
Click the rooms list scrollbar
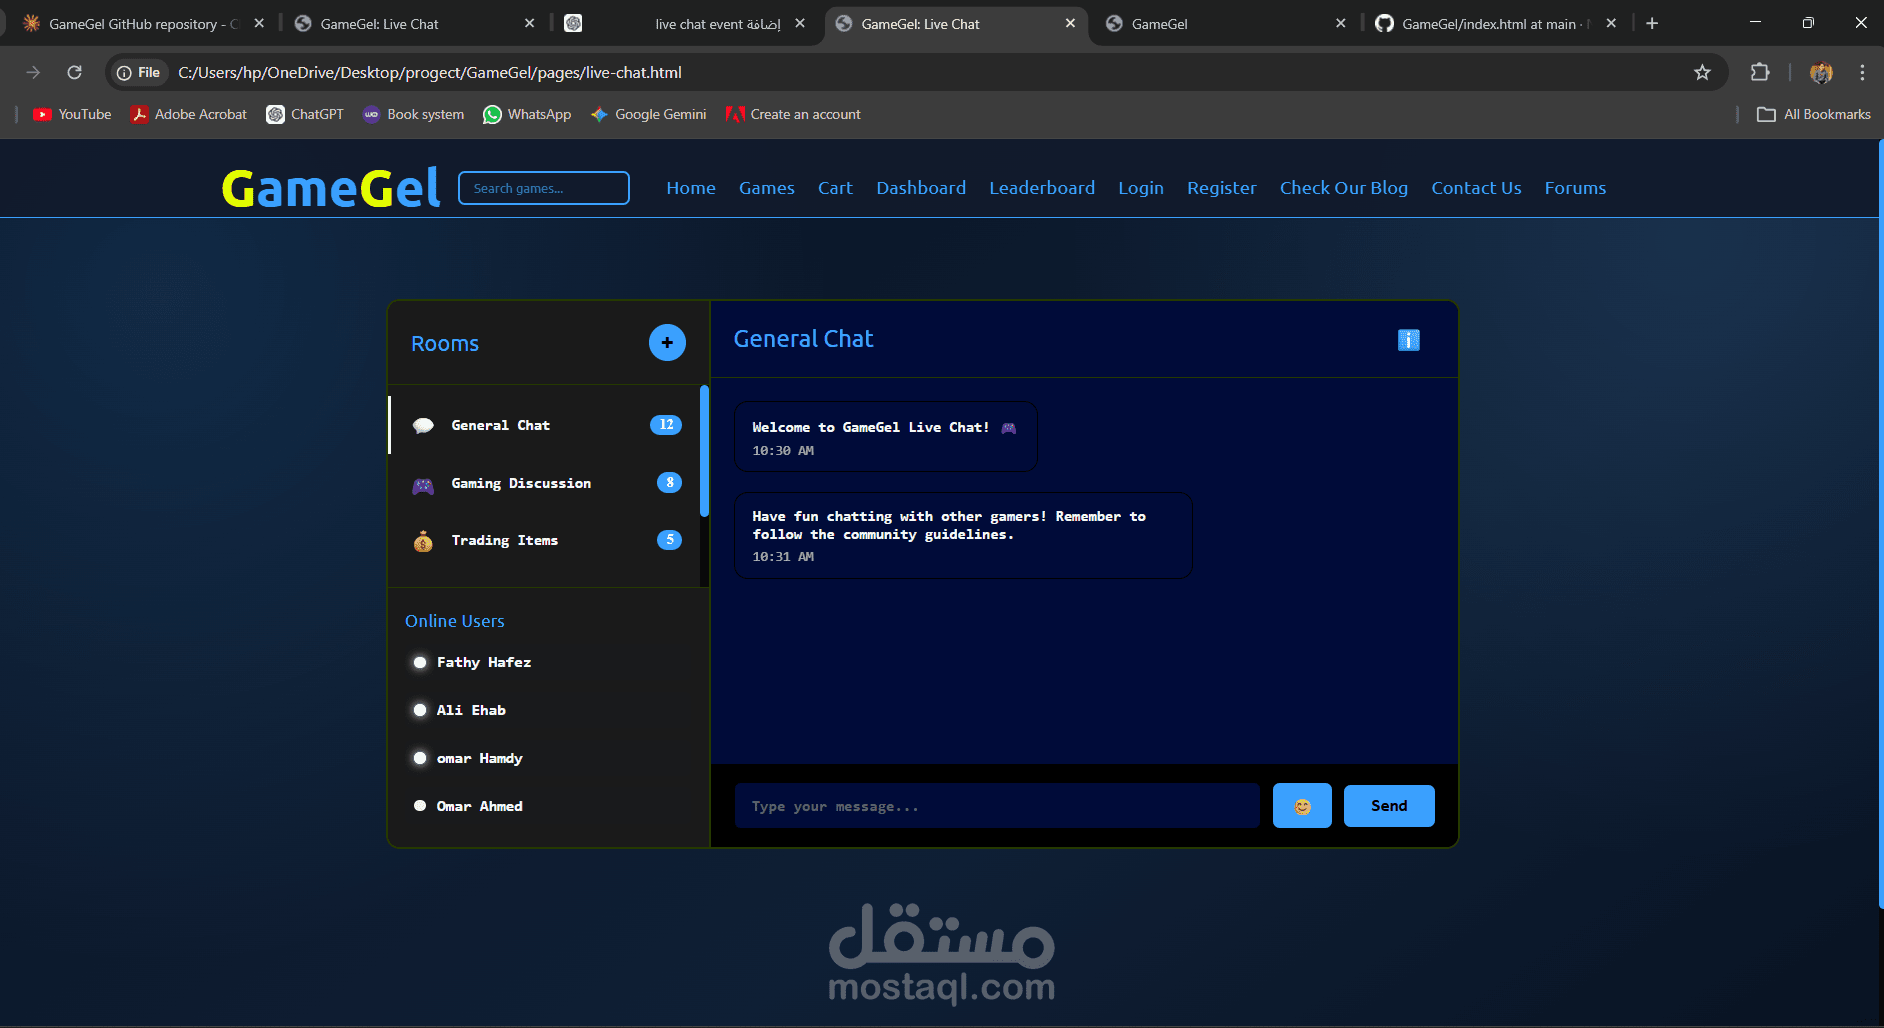tap(704, 451)
